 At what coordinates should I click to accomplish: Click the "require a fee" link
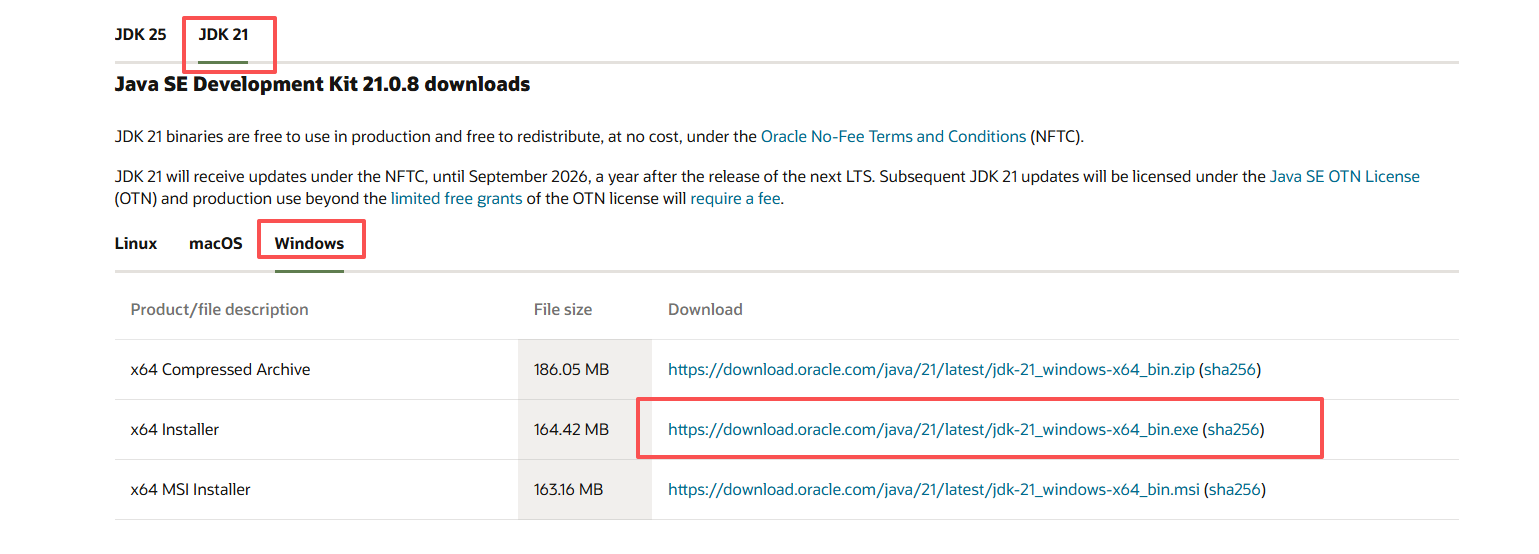tap(735, 198)
